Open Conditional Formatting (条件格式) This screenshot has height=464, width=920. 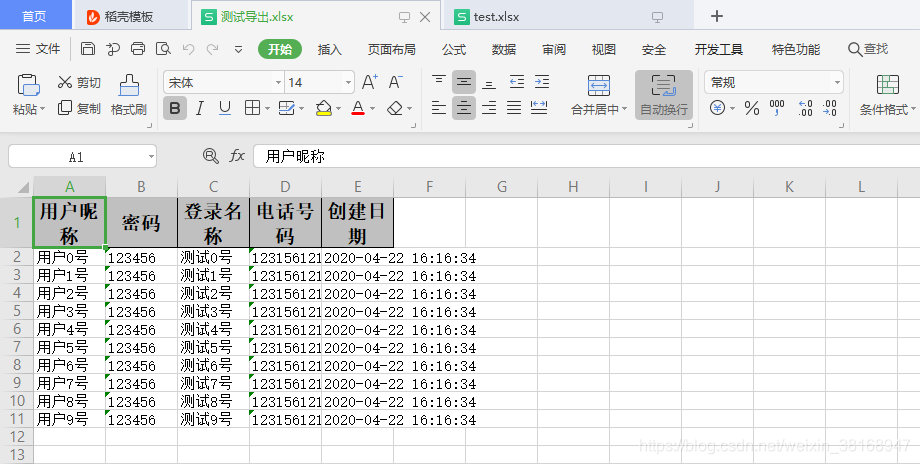click(x=887, y=94)
